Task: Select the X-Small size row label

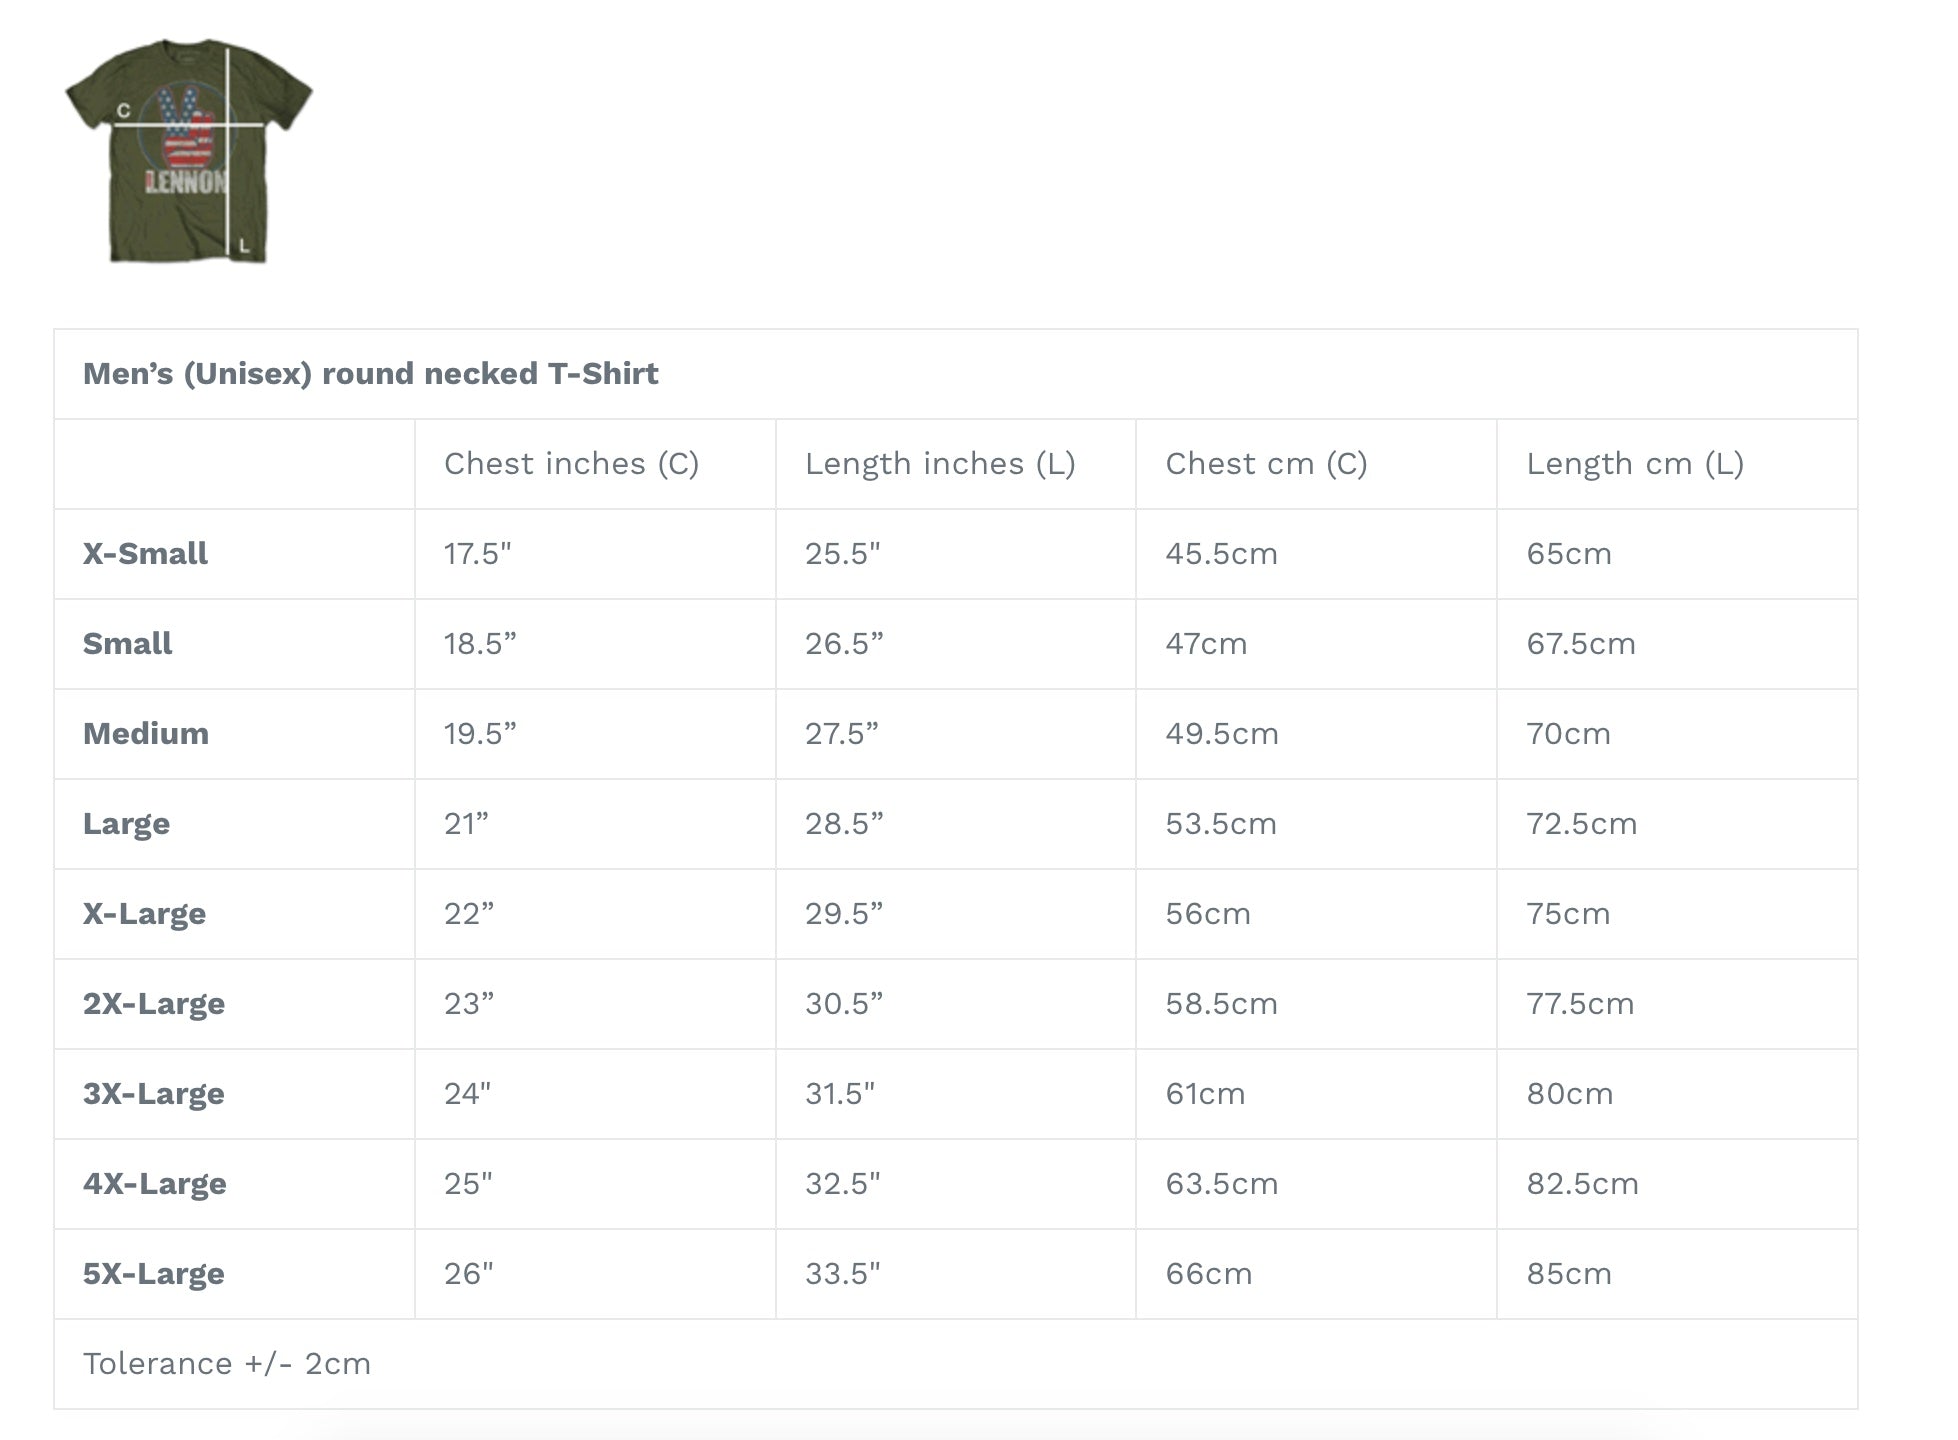Action: [x=145, y=554]
